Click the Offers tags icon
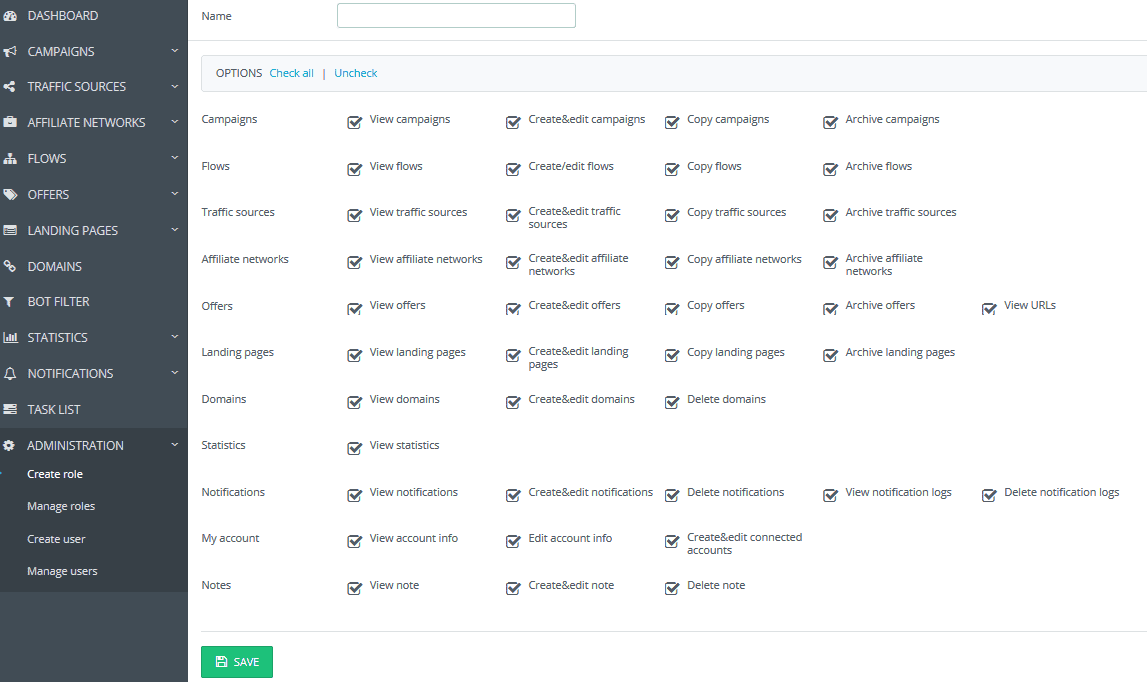 [10, 194]
